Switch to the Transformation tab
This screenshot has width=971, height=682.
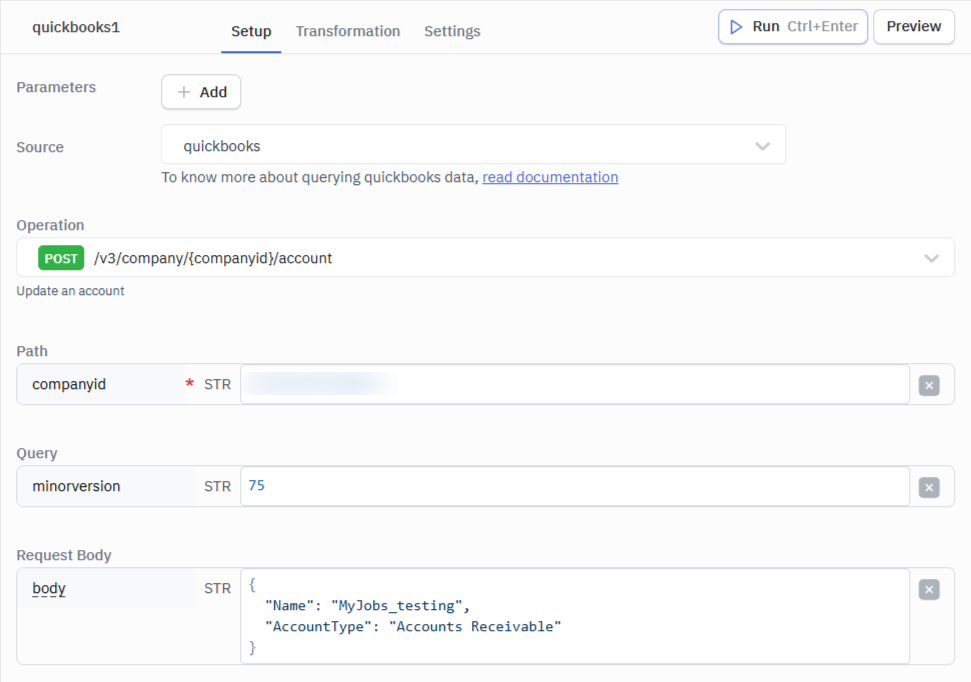point(347,31)
